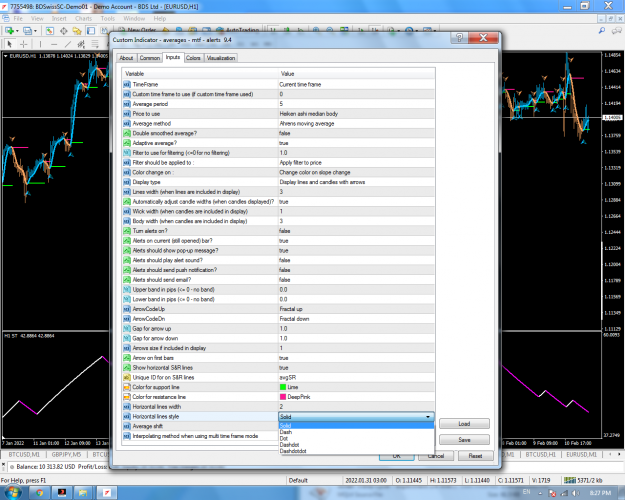625x500 pixels.
Task: Choose Dashdot in the style list
Action: click(356, 445)
